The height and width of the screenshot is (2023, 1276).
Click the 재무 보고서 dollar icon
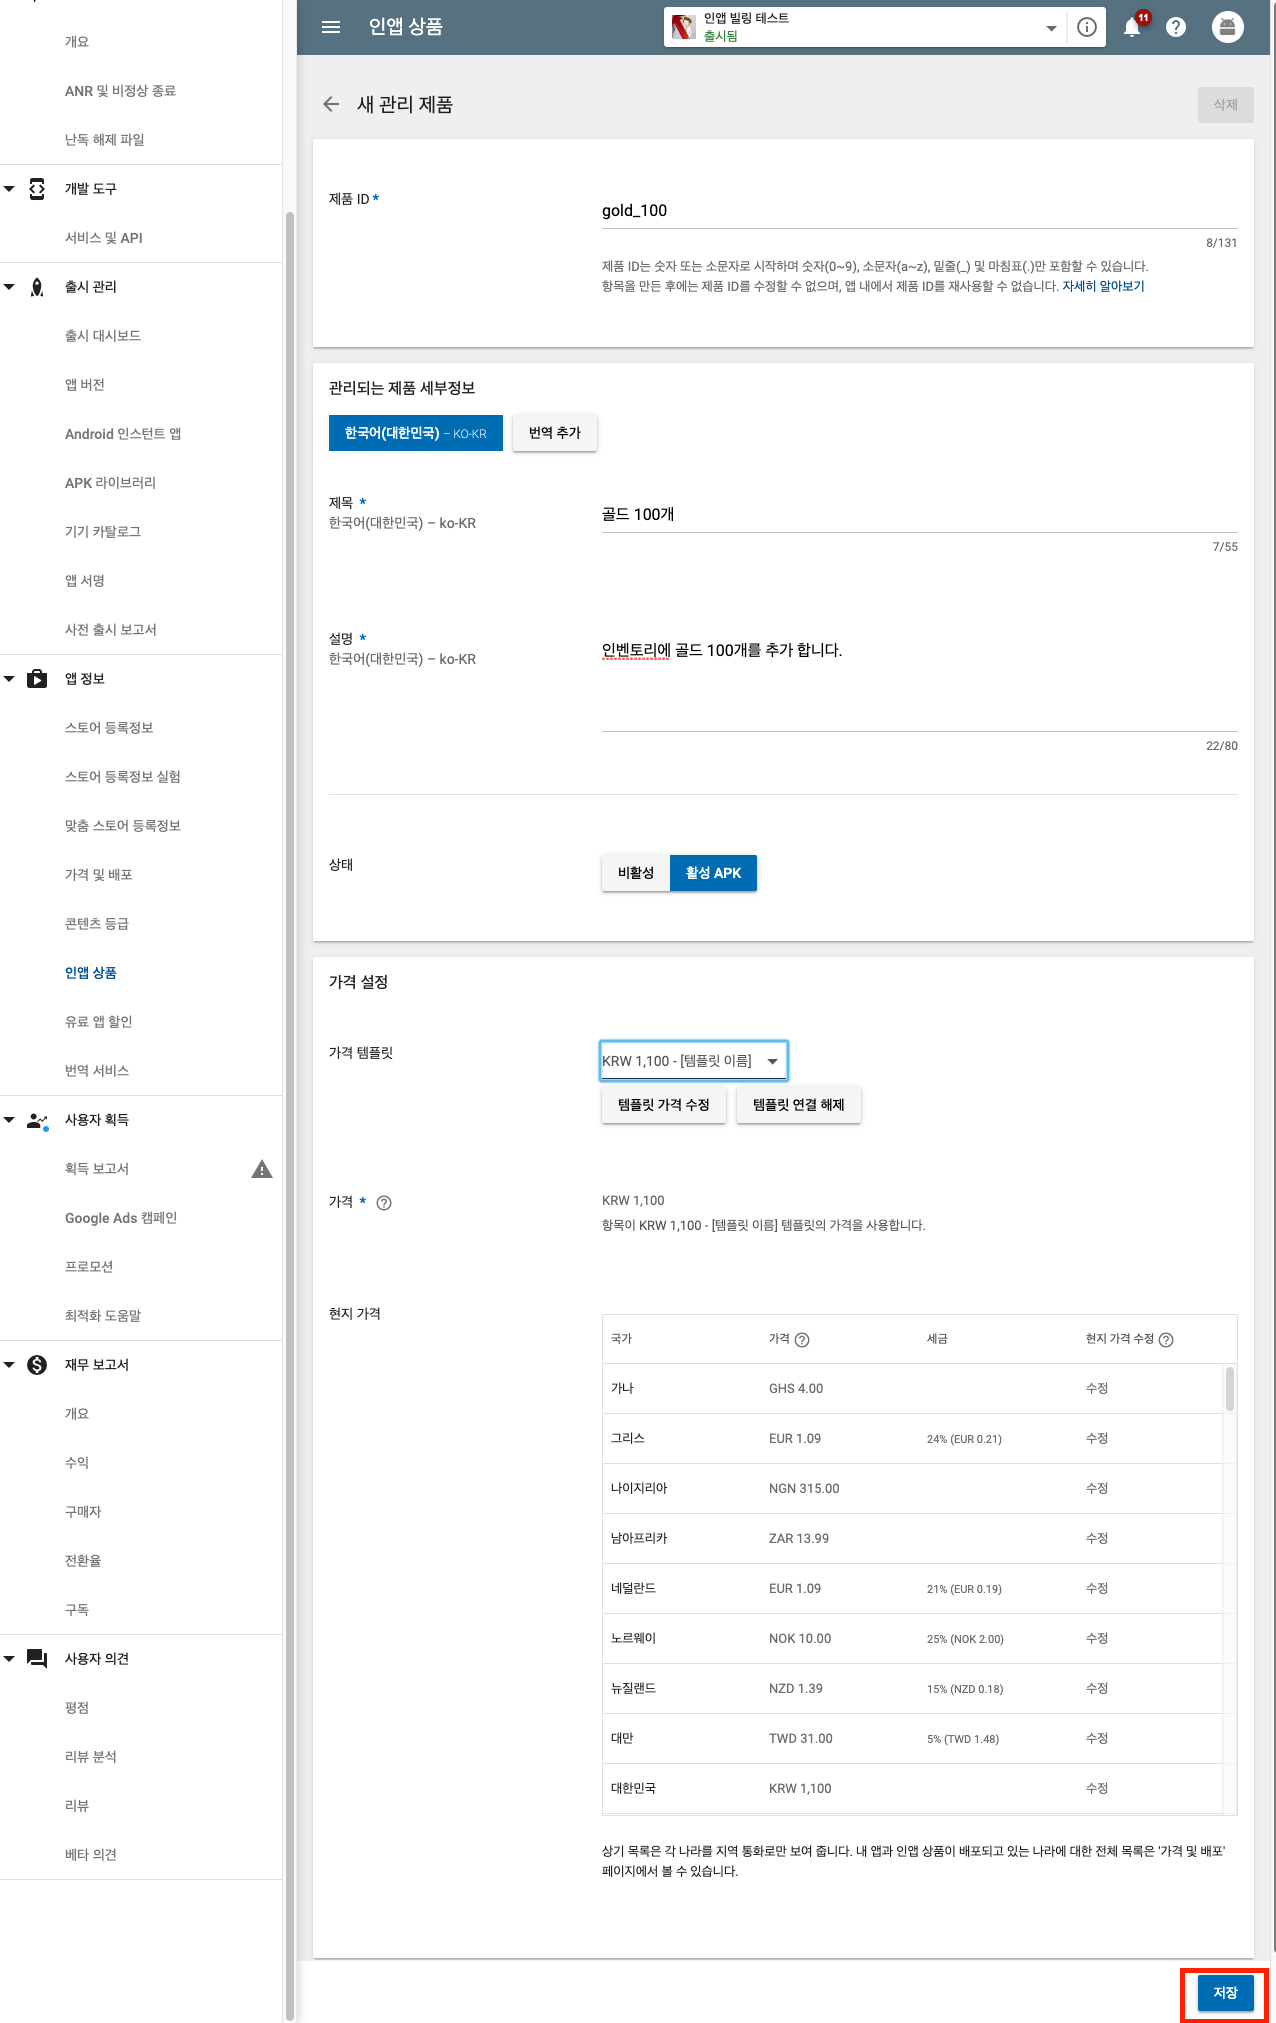click(x=37, y=1365)
